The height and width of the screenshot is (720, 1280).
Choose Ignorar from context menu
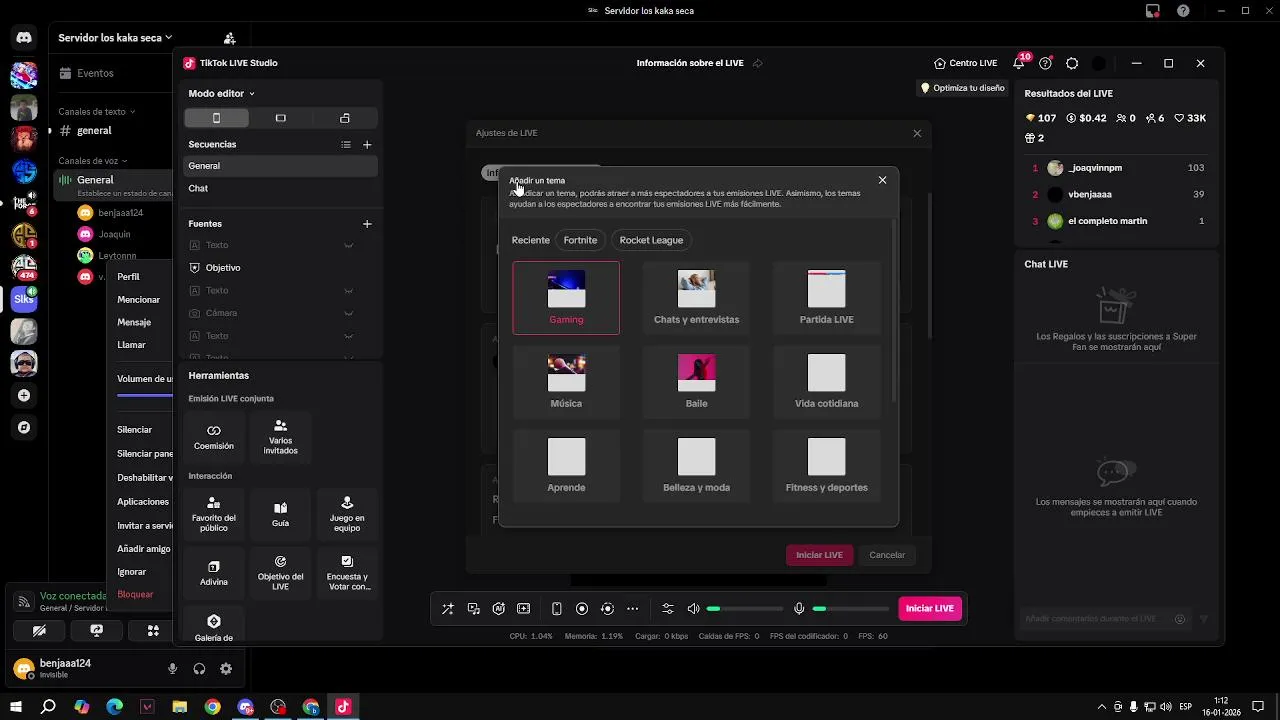pyautogui.click(x=132, y=572)
